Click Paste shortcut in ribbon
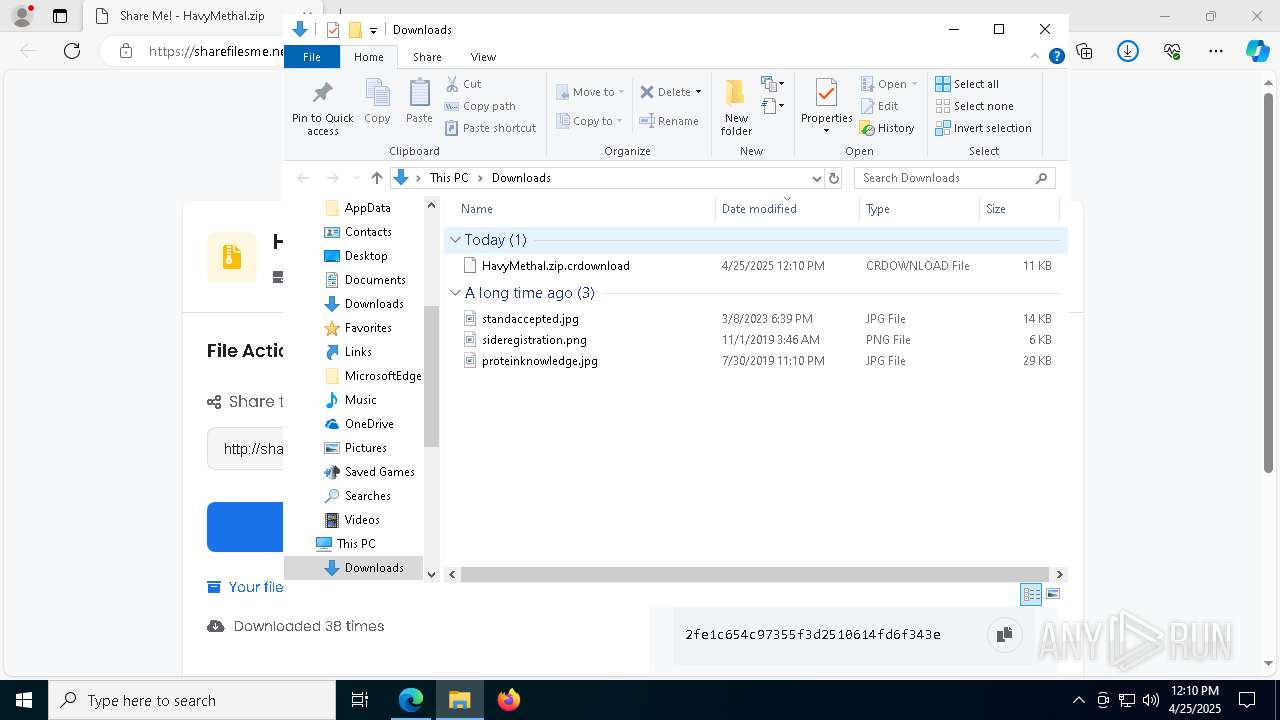This screenshot has width=1280, height=720. pos(491,128)
